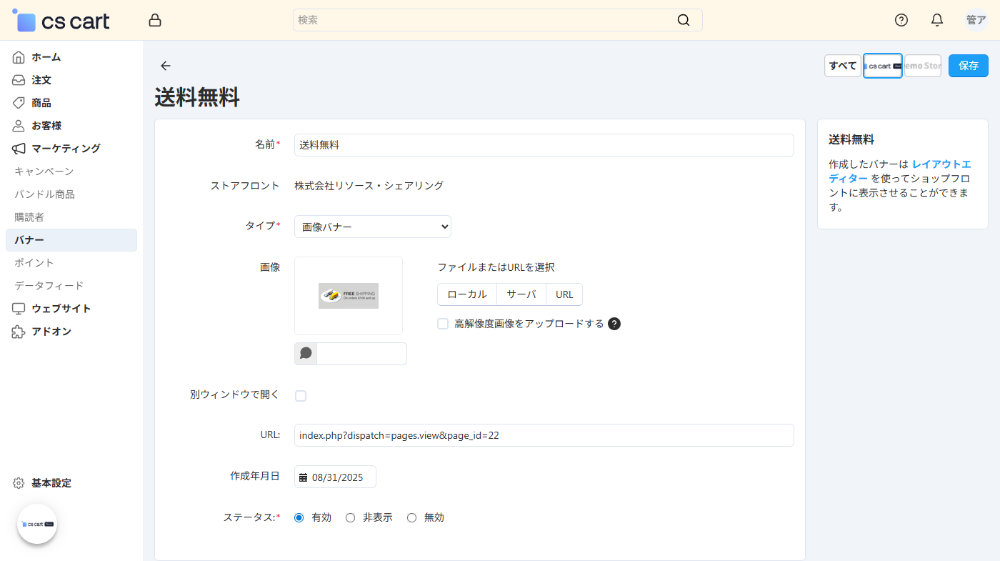Click the 保存 save button
This screenshot has width=1000, height=561.
[968, 66]
